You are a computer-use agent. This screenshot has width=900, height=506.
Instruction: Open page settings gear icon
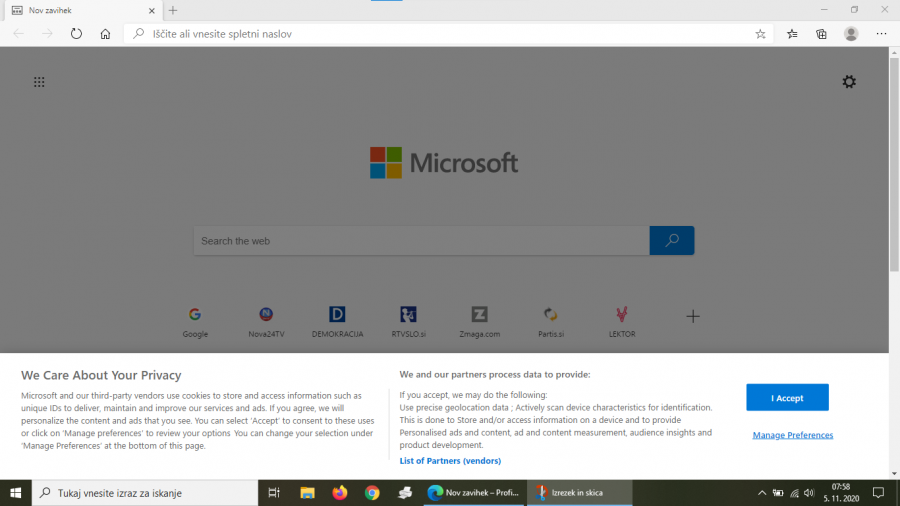tap(849, 82)
